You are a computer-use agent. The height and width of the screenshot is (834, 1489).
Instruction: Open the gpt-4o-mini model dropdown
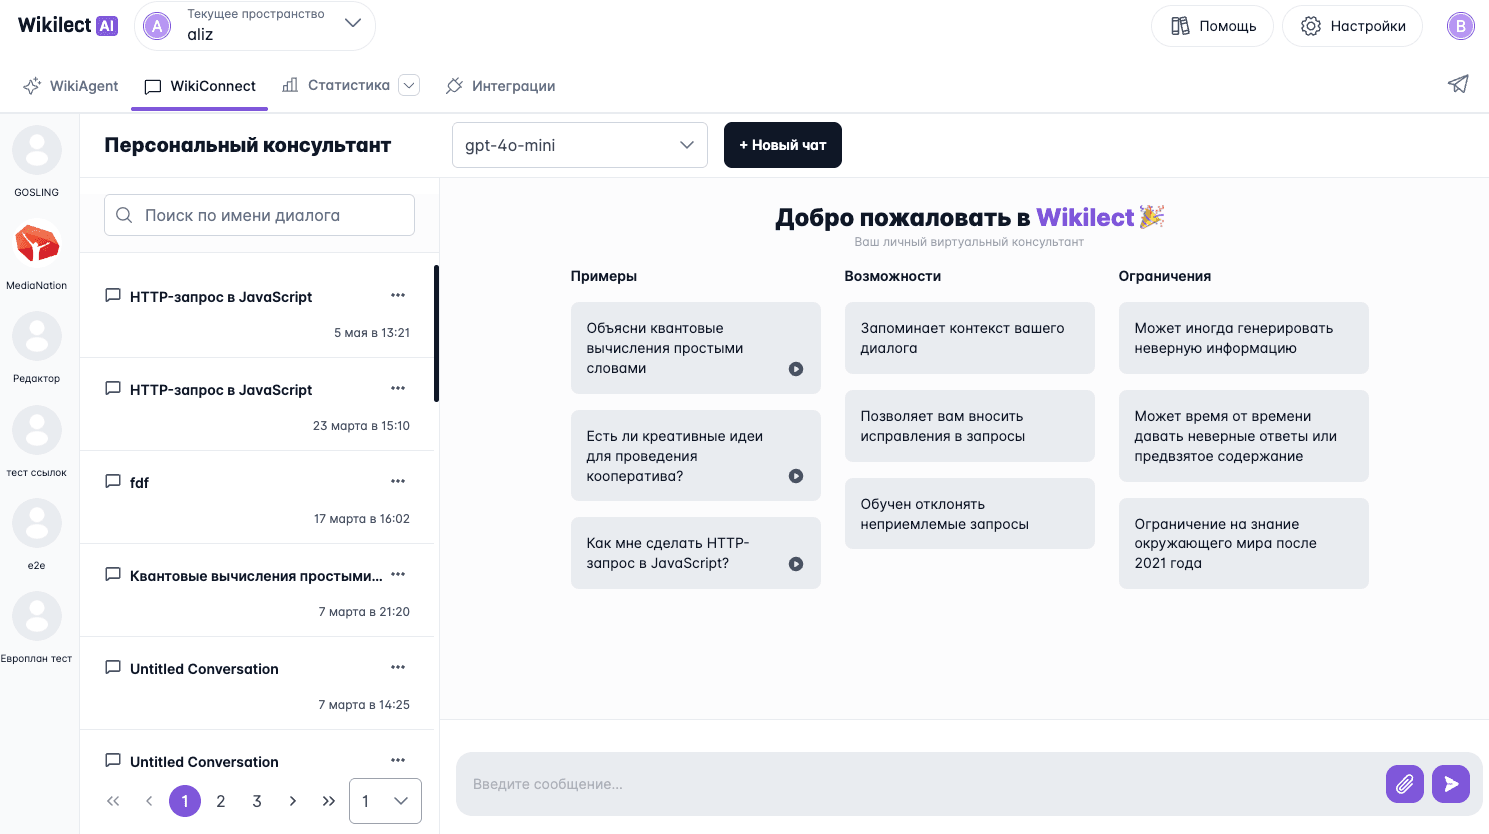coord(580,145)
